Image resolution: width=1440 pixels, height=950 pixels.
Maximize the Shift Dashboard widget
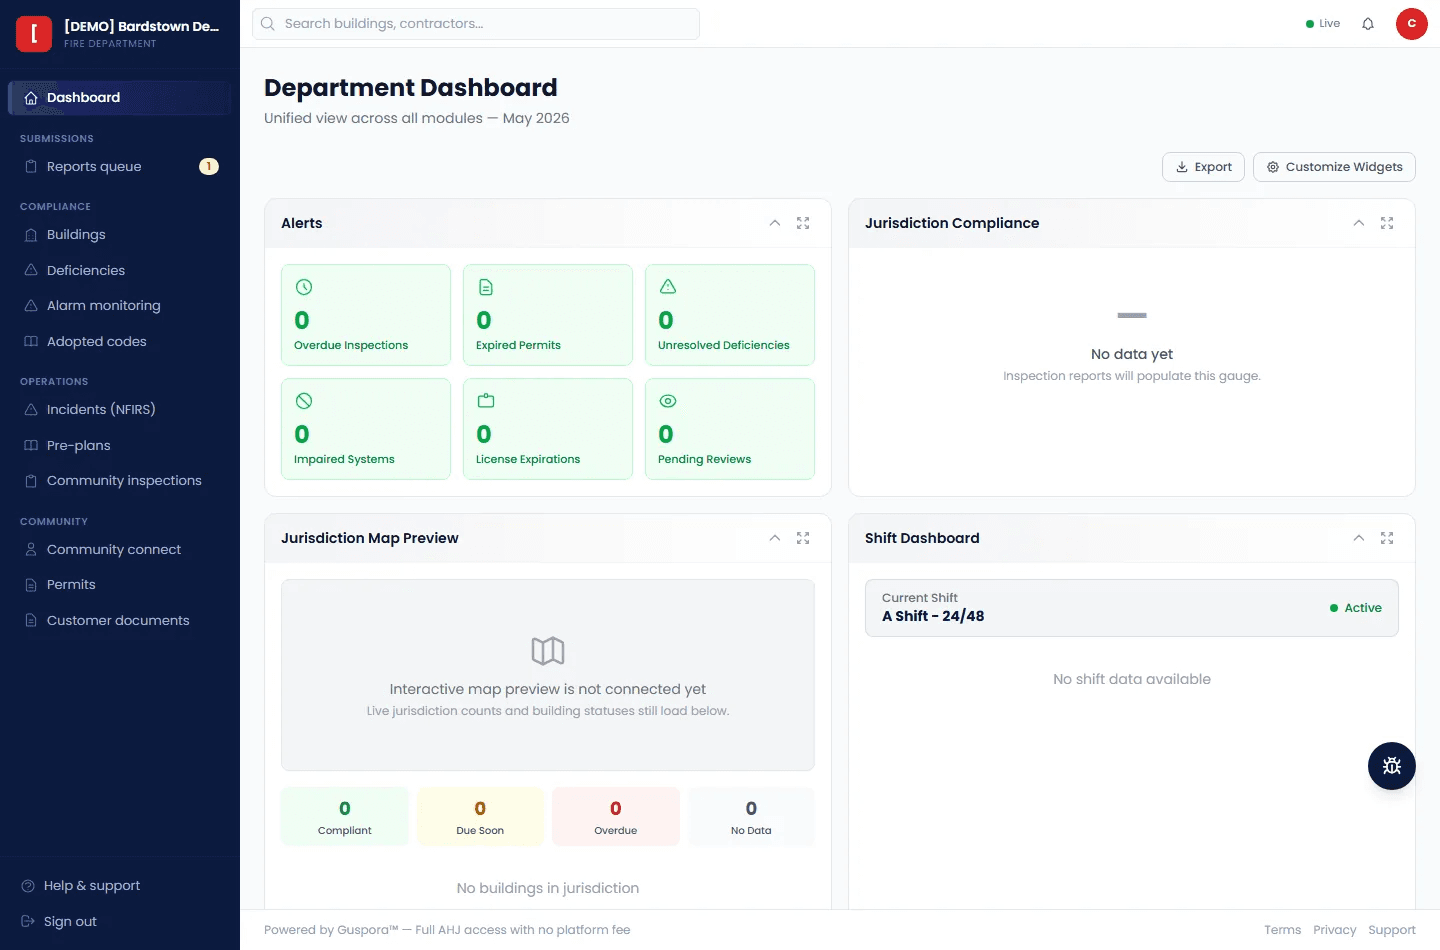pyautogui.click(x=1387, y=538)
